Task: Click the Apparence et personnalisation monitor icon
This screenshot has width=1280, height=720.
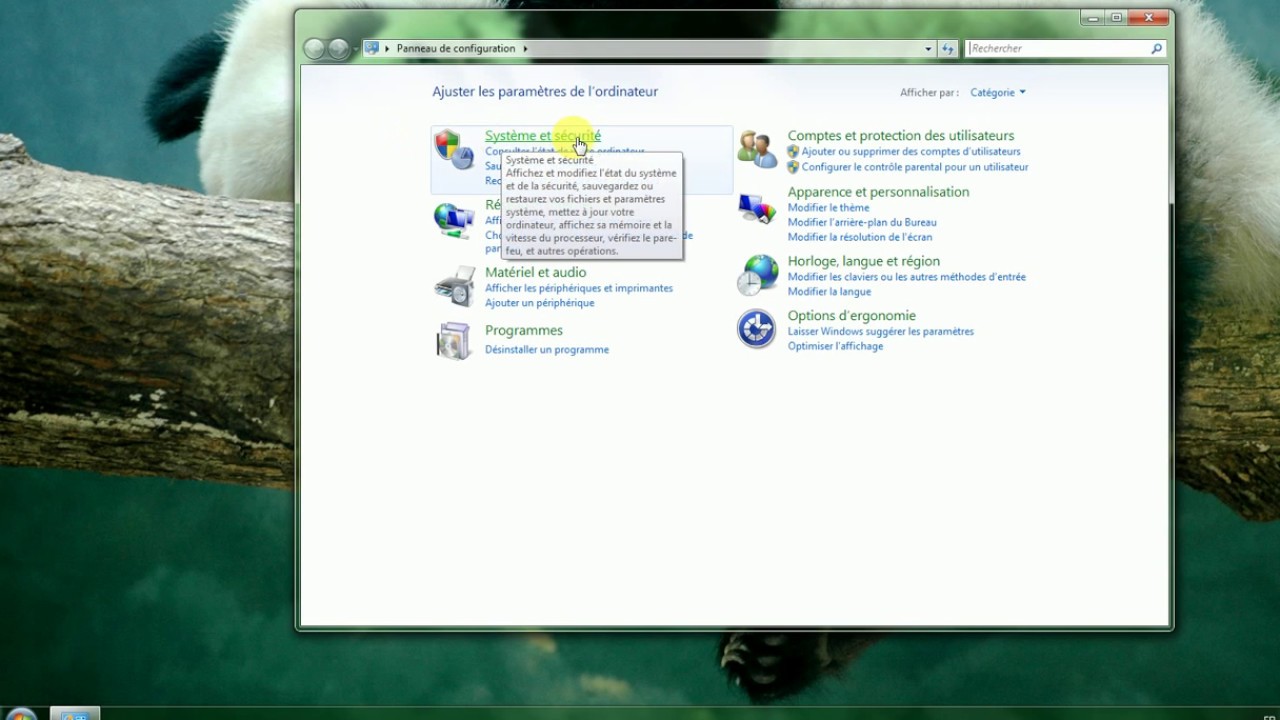Action: 757,208
